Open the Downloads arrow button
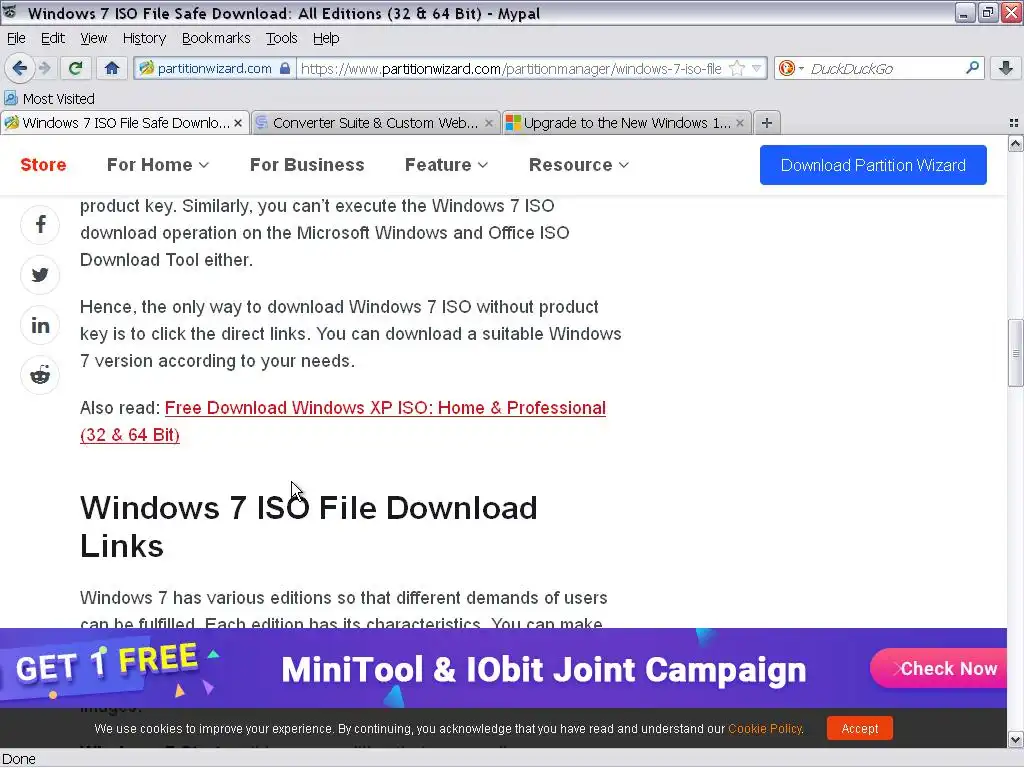Viewport: 1024px width, 768px height. pyautogui.click(x=1006, y=68)
